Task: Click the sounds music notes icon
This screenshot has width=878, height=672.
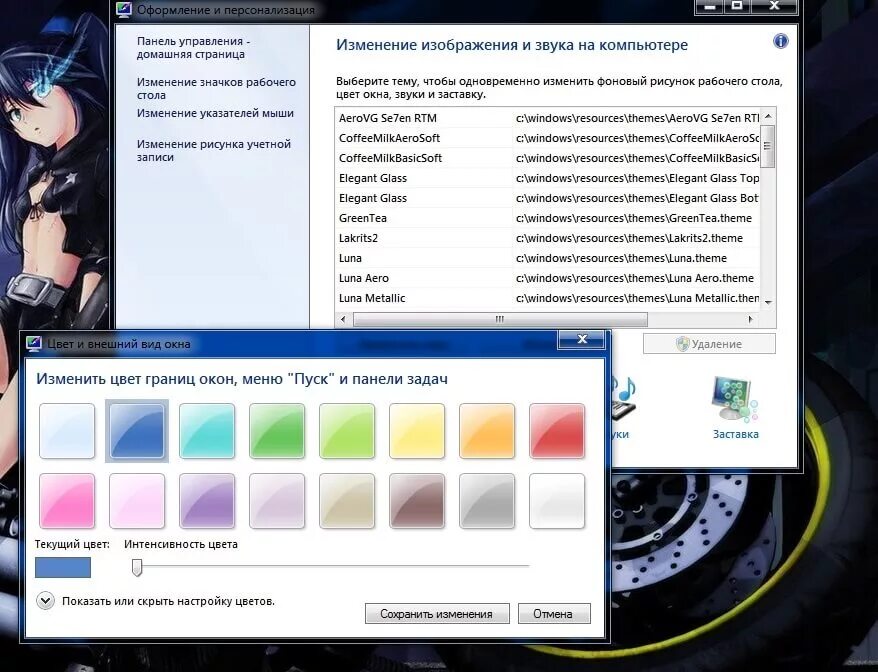Action: click(623, 398)
